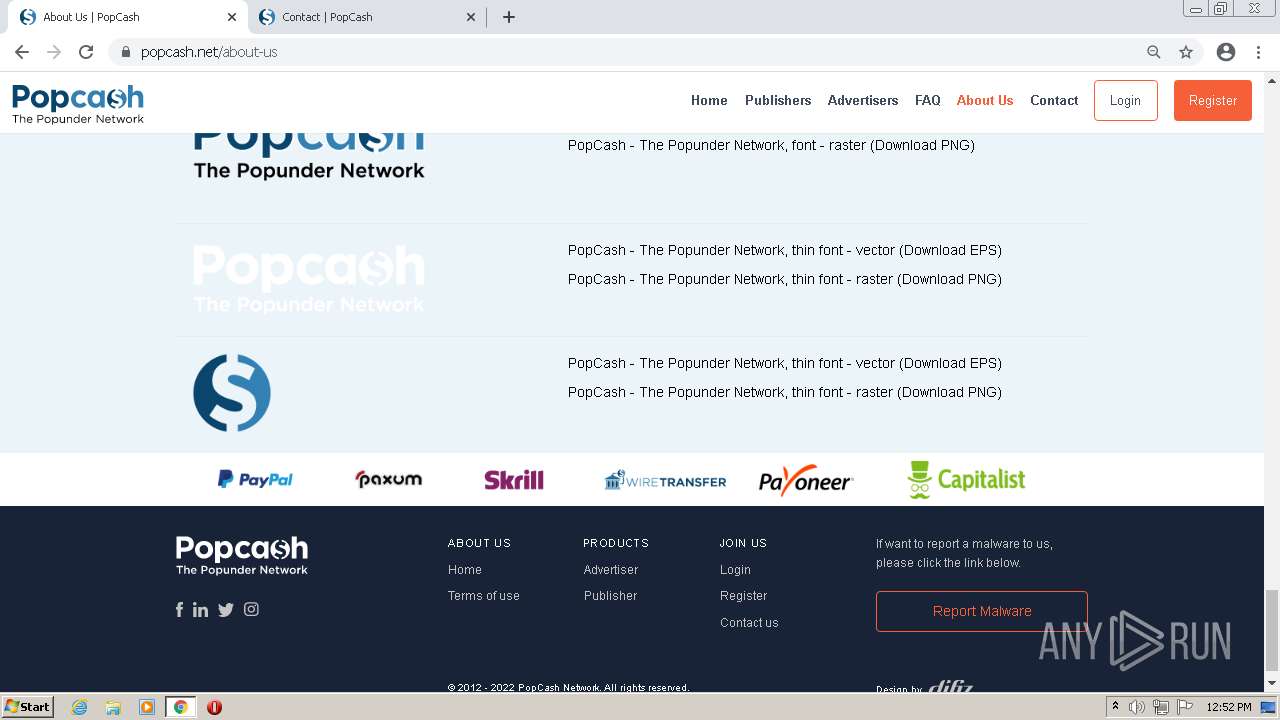Open Twitter icon in footer
Viewport: 1280px width, 720px height.
click(226, 609)
